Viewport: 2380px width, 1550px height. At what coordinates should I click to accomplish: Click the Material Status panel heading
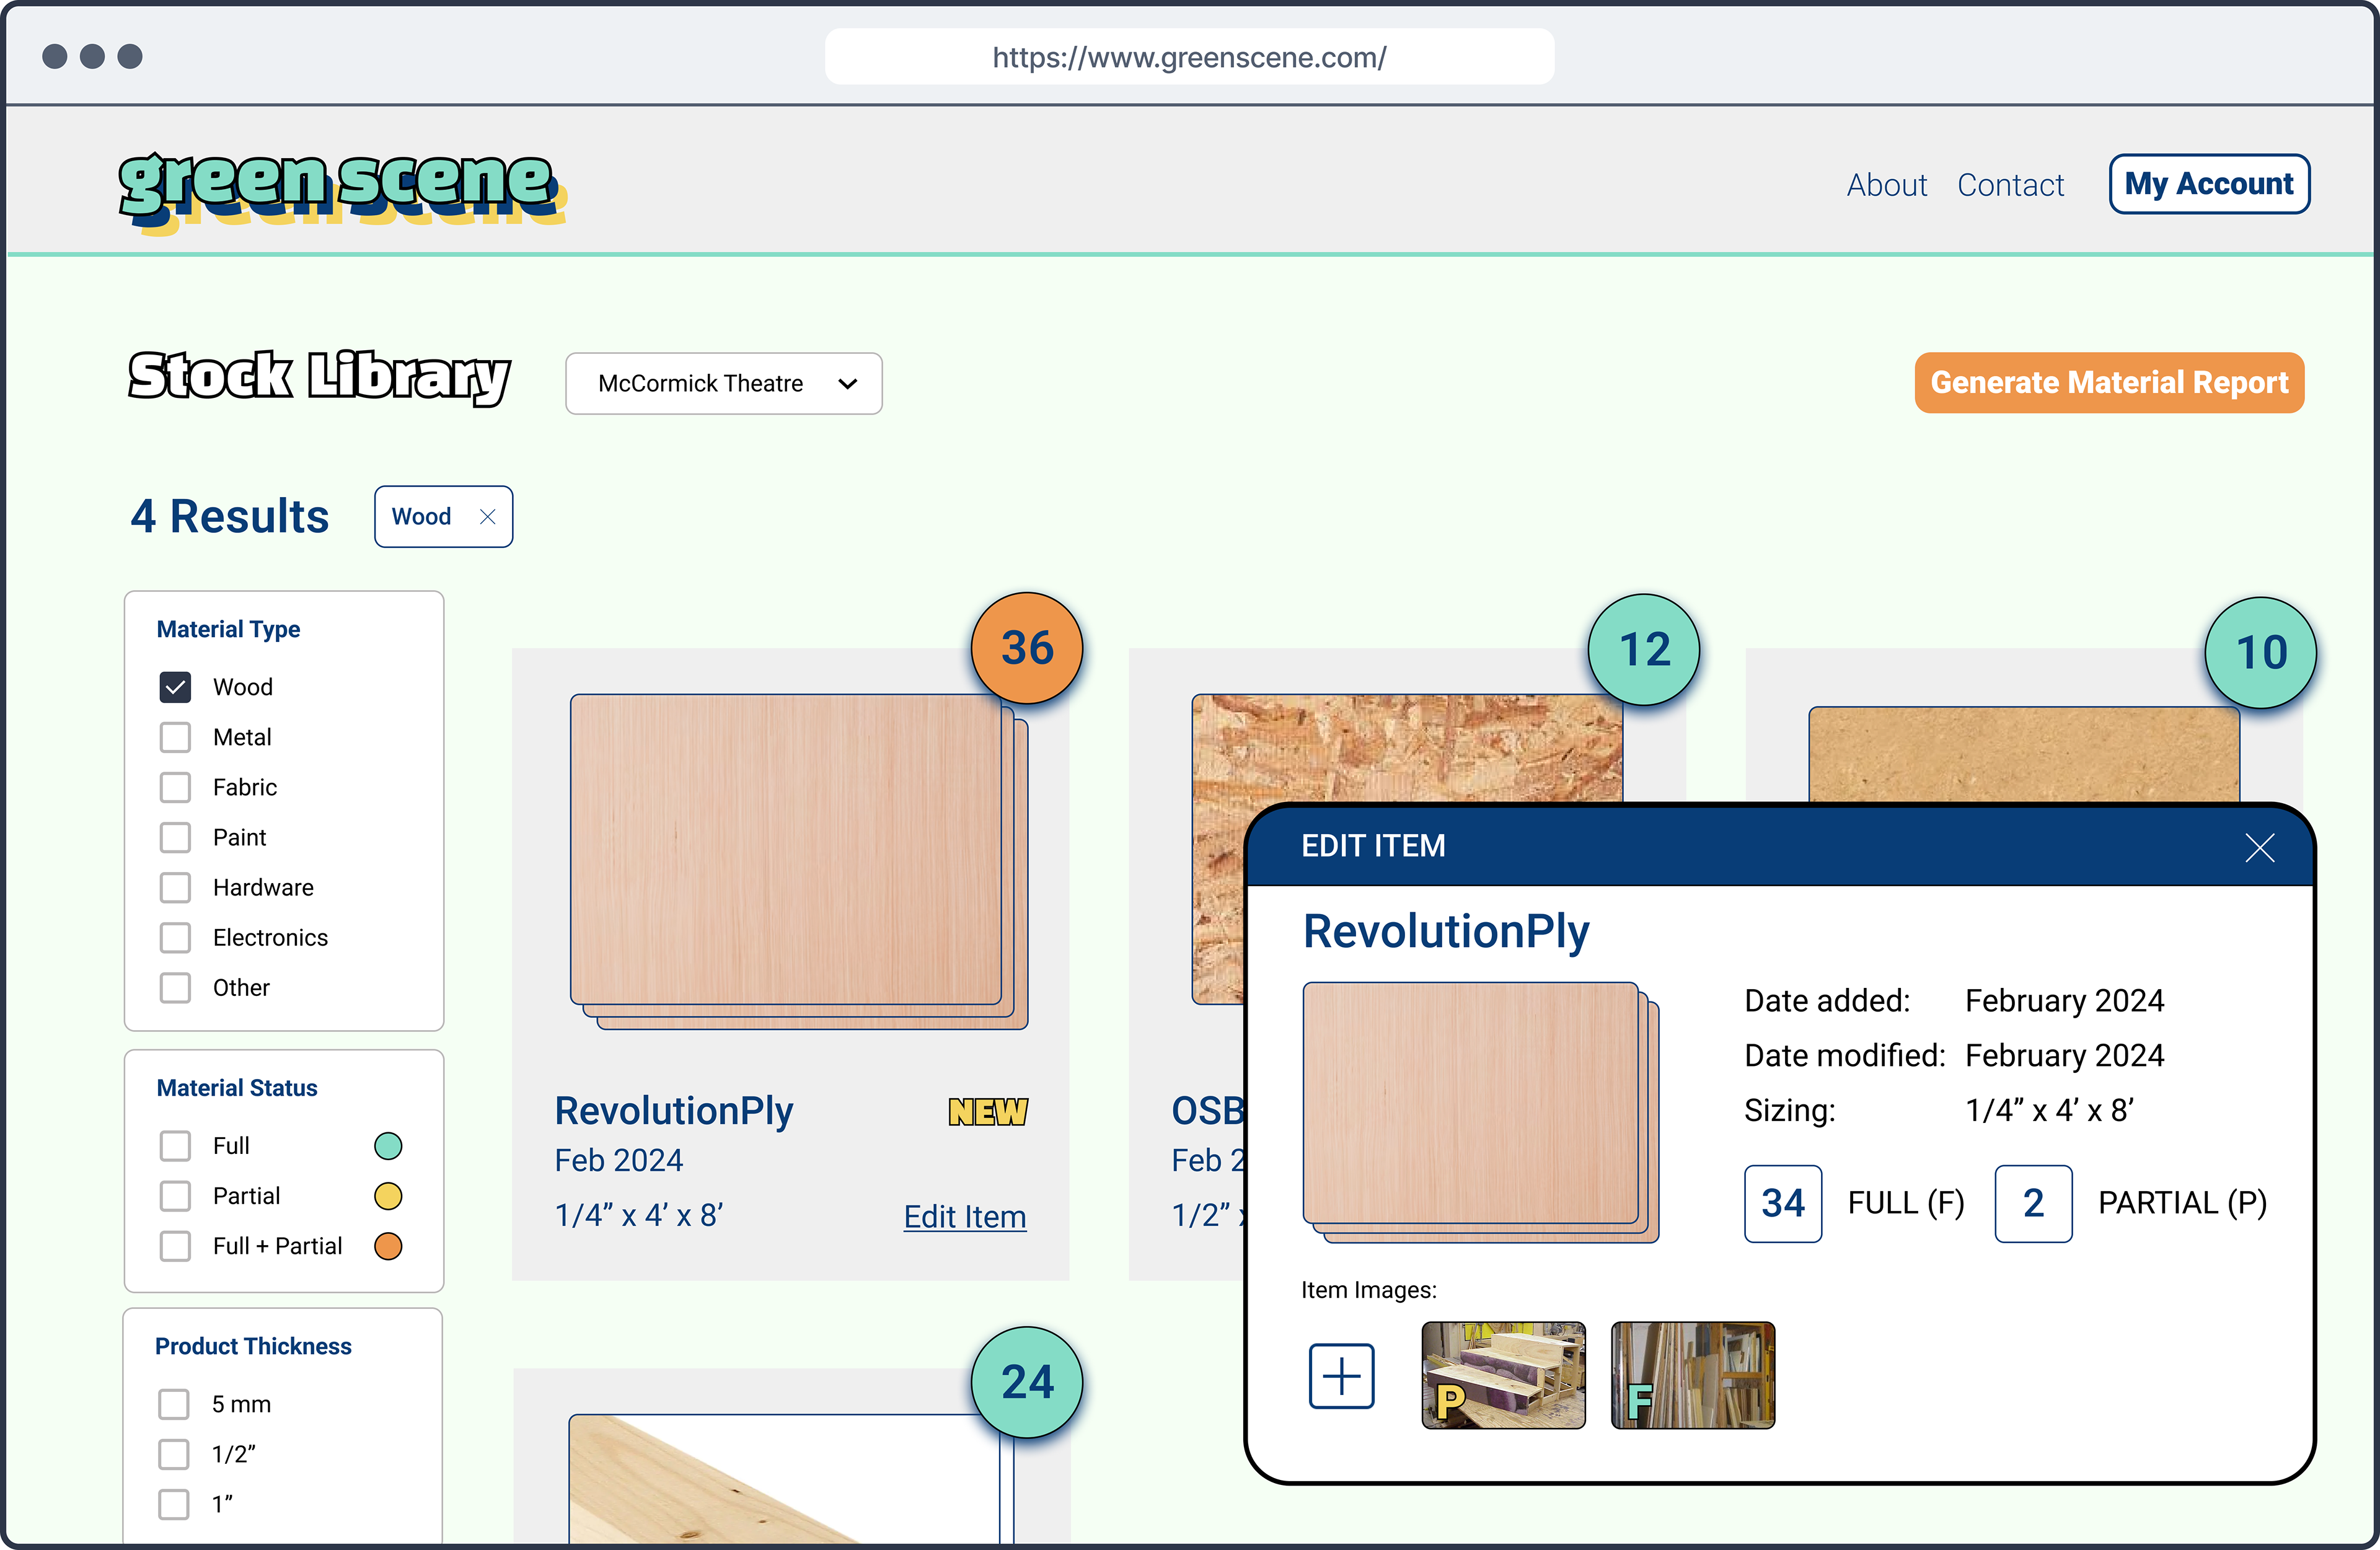coord(237,1088)
